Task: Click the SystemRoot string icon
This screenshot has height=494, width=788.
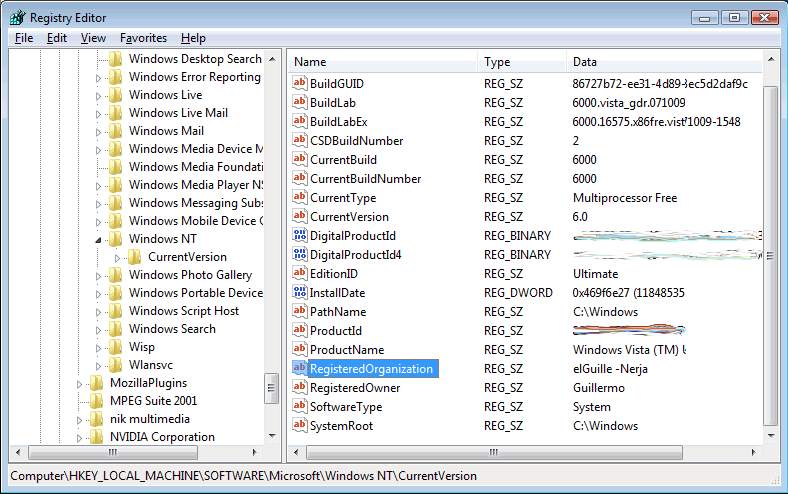Action: [300, 425]
